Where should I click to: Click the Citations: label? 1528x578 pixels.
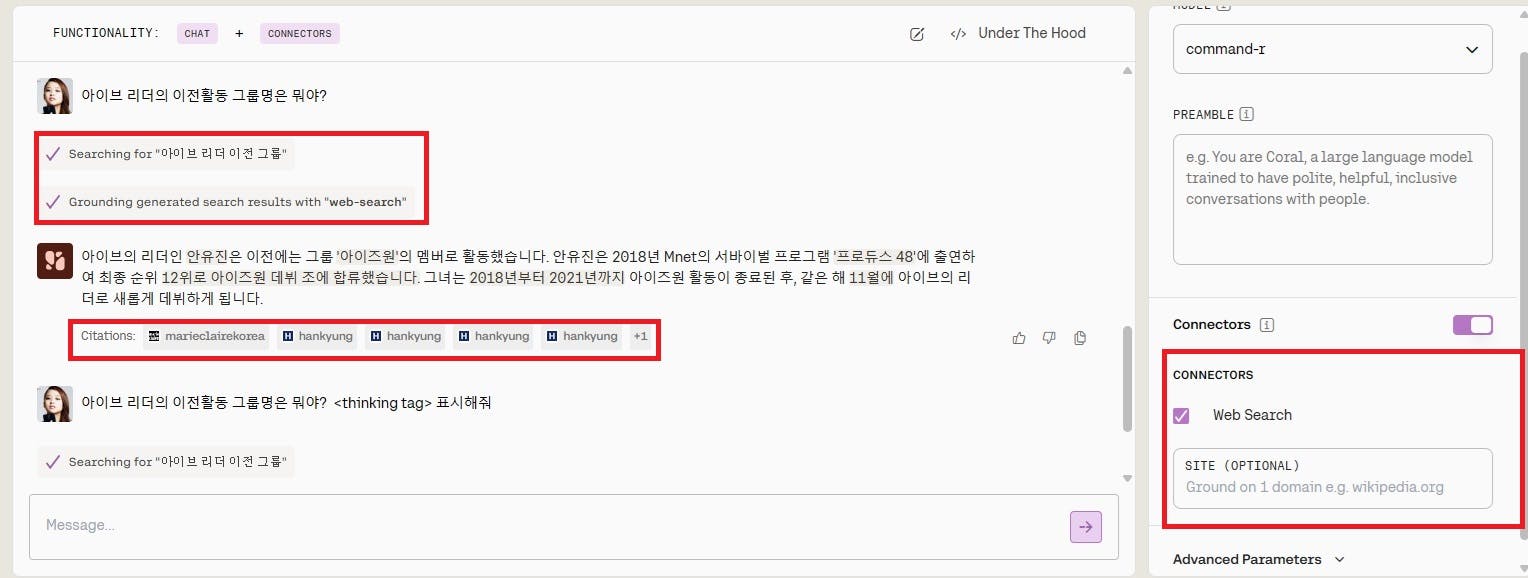(x=108, y=336)
